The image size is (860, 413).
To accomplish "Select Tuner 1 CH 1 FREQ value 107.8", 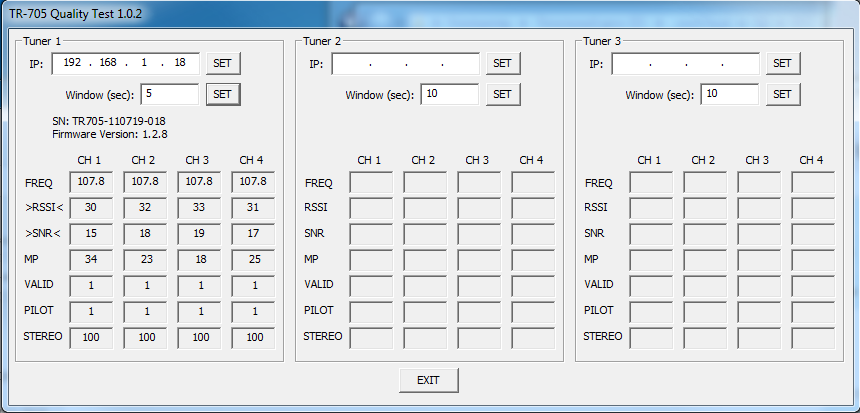I will click(x=91, y=182).
